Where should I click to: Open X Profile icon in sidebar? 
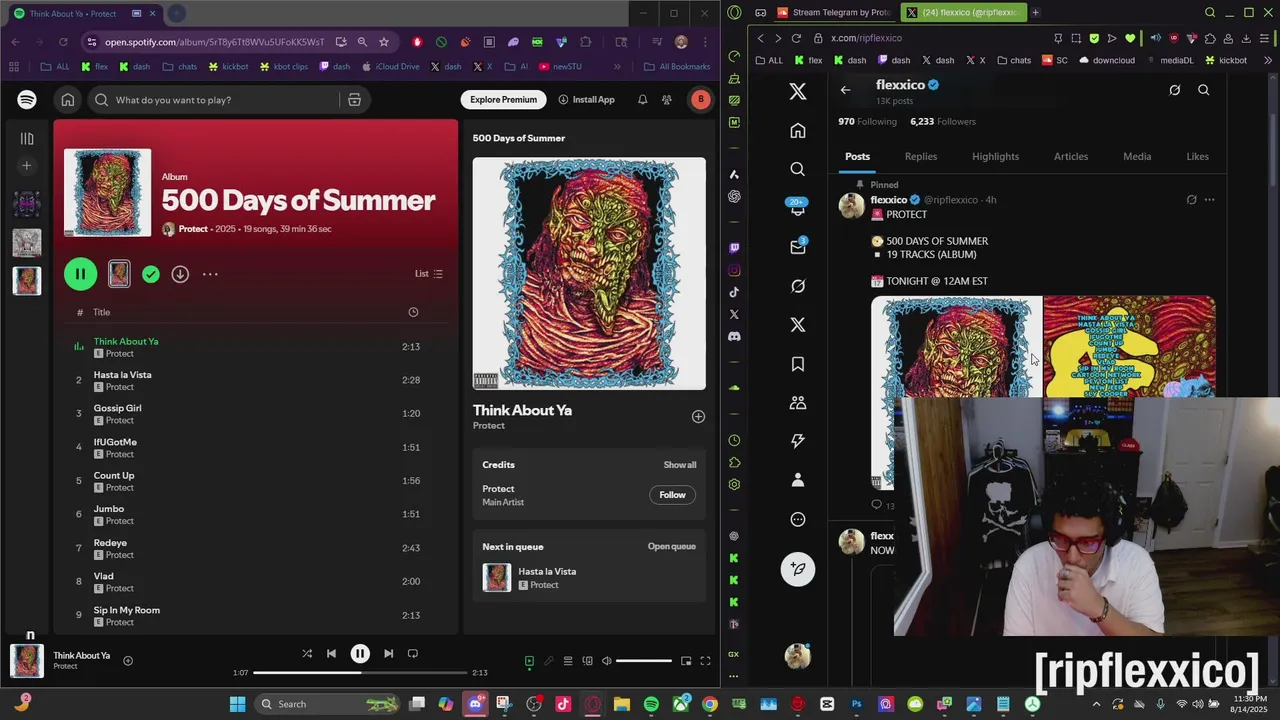797,480
